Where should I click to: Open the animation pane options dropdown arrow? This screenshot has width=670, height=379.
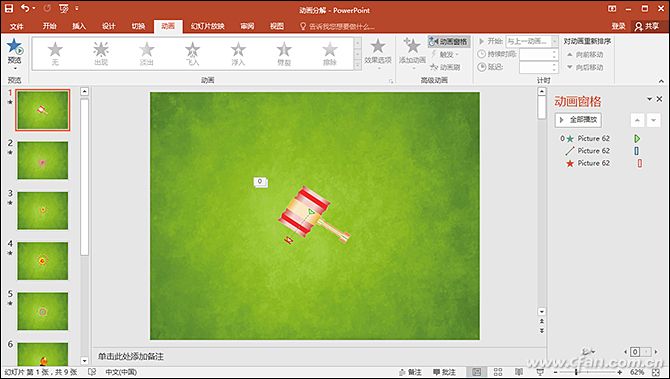click(649, 99)
